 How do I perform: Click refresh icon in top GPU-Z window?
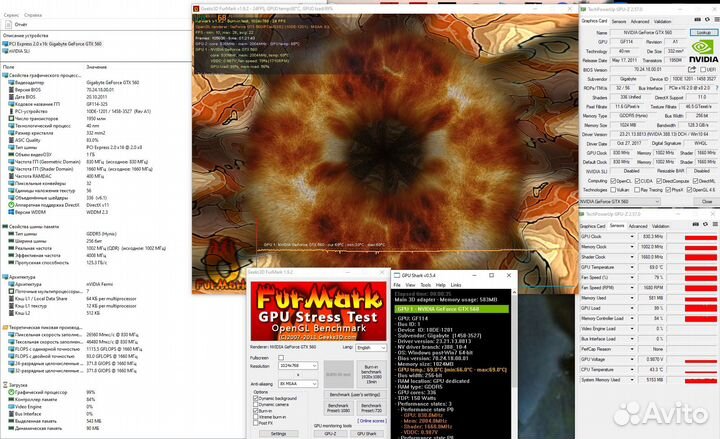point(707,19)
